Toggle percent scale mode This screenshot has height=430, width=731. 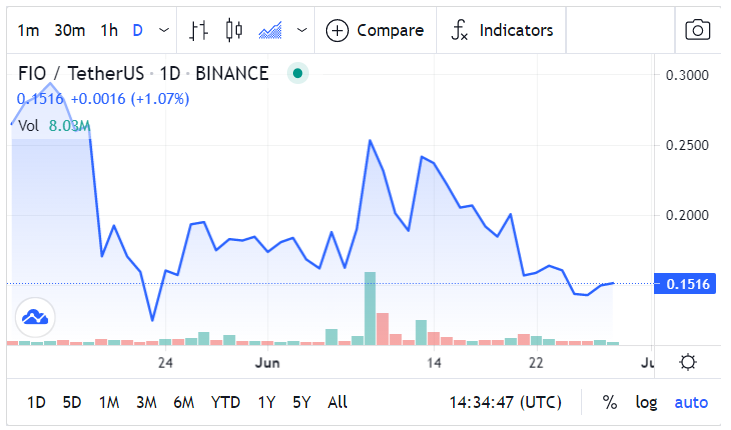610,402
